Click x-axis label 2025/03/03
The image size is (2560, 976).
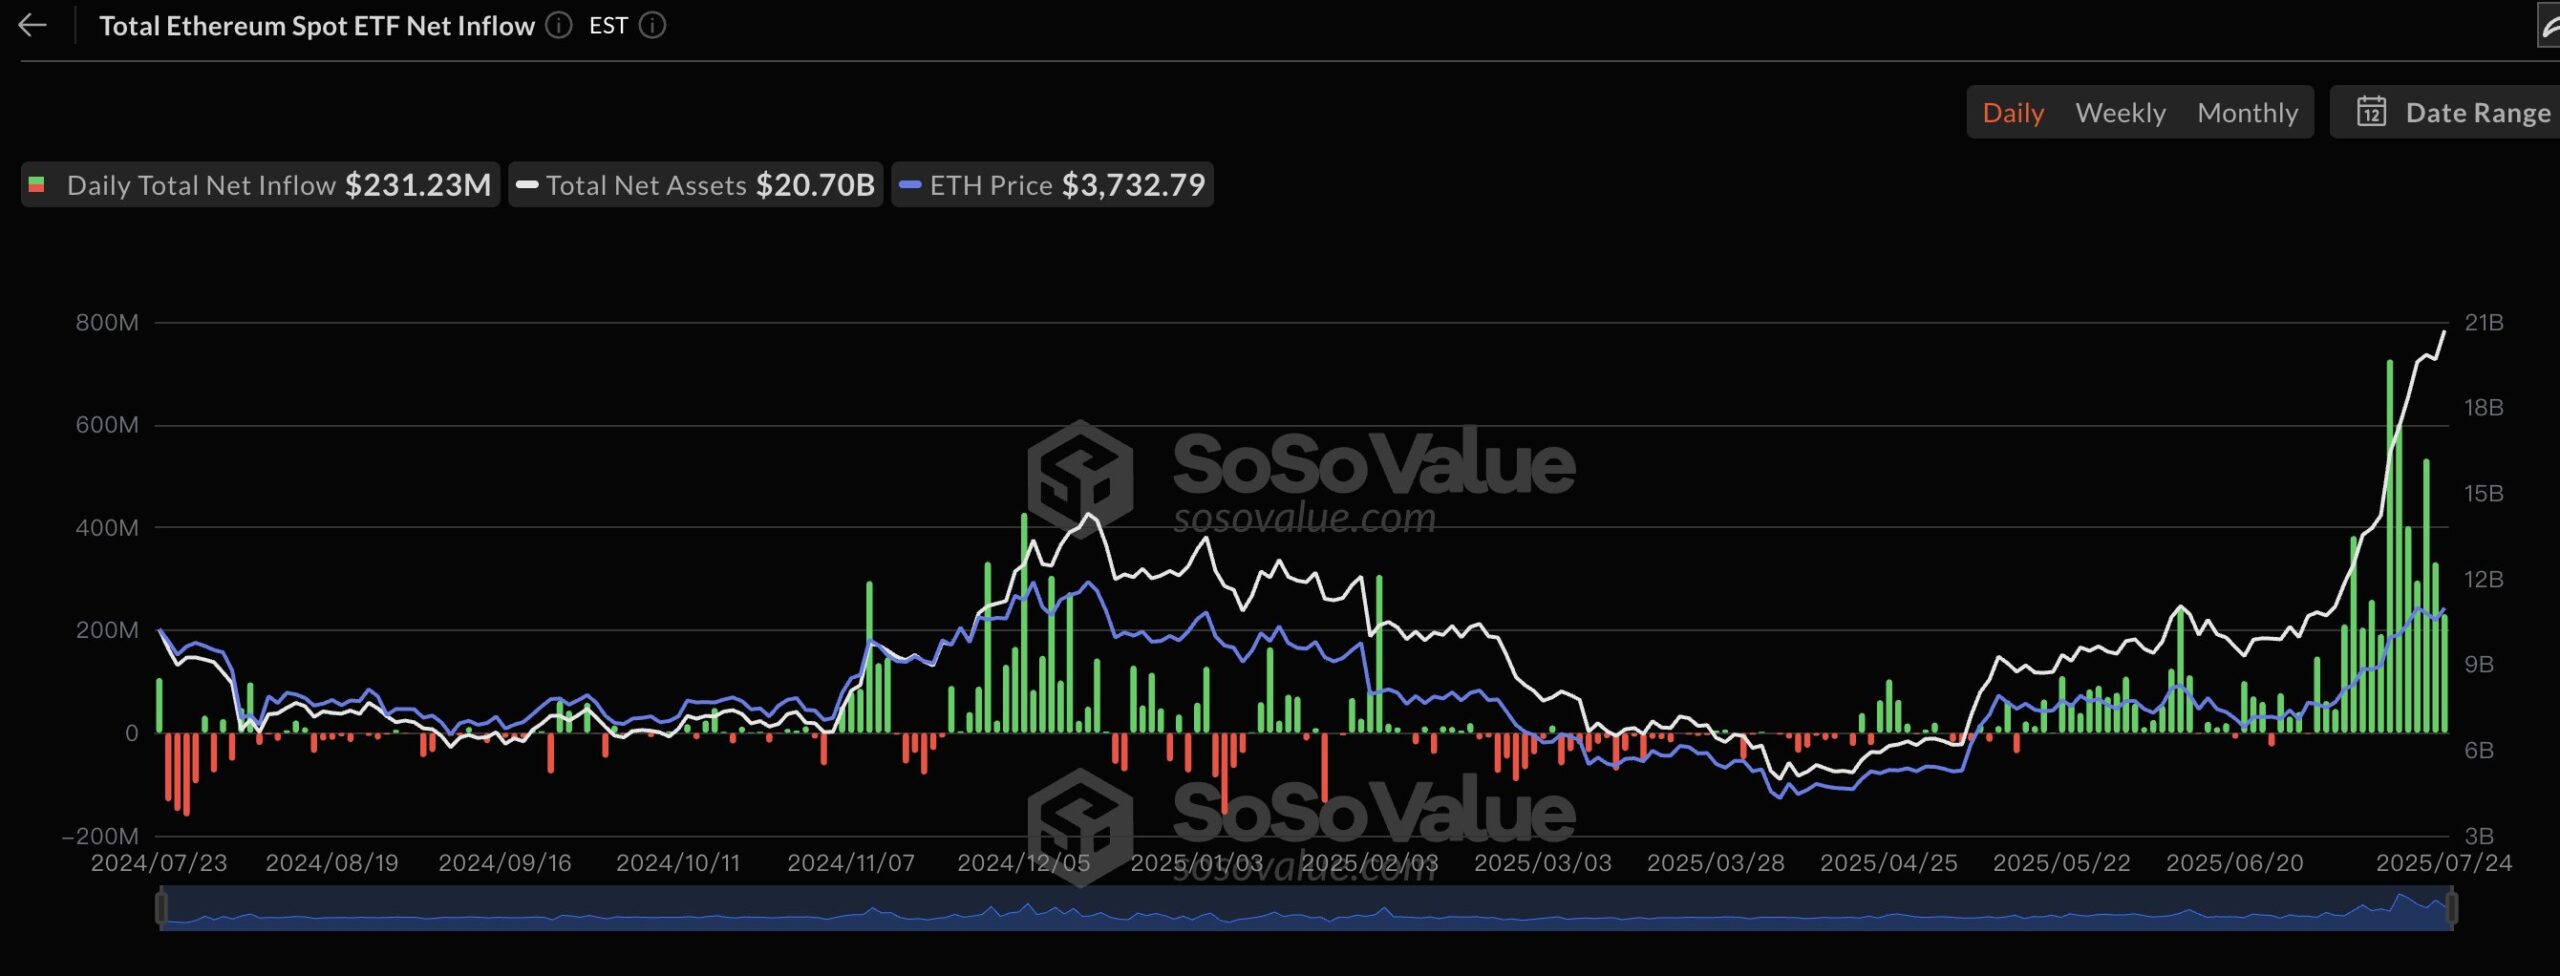tap(1543, 863)
